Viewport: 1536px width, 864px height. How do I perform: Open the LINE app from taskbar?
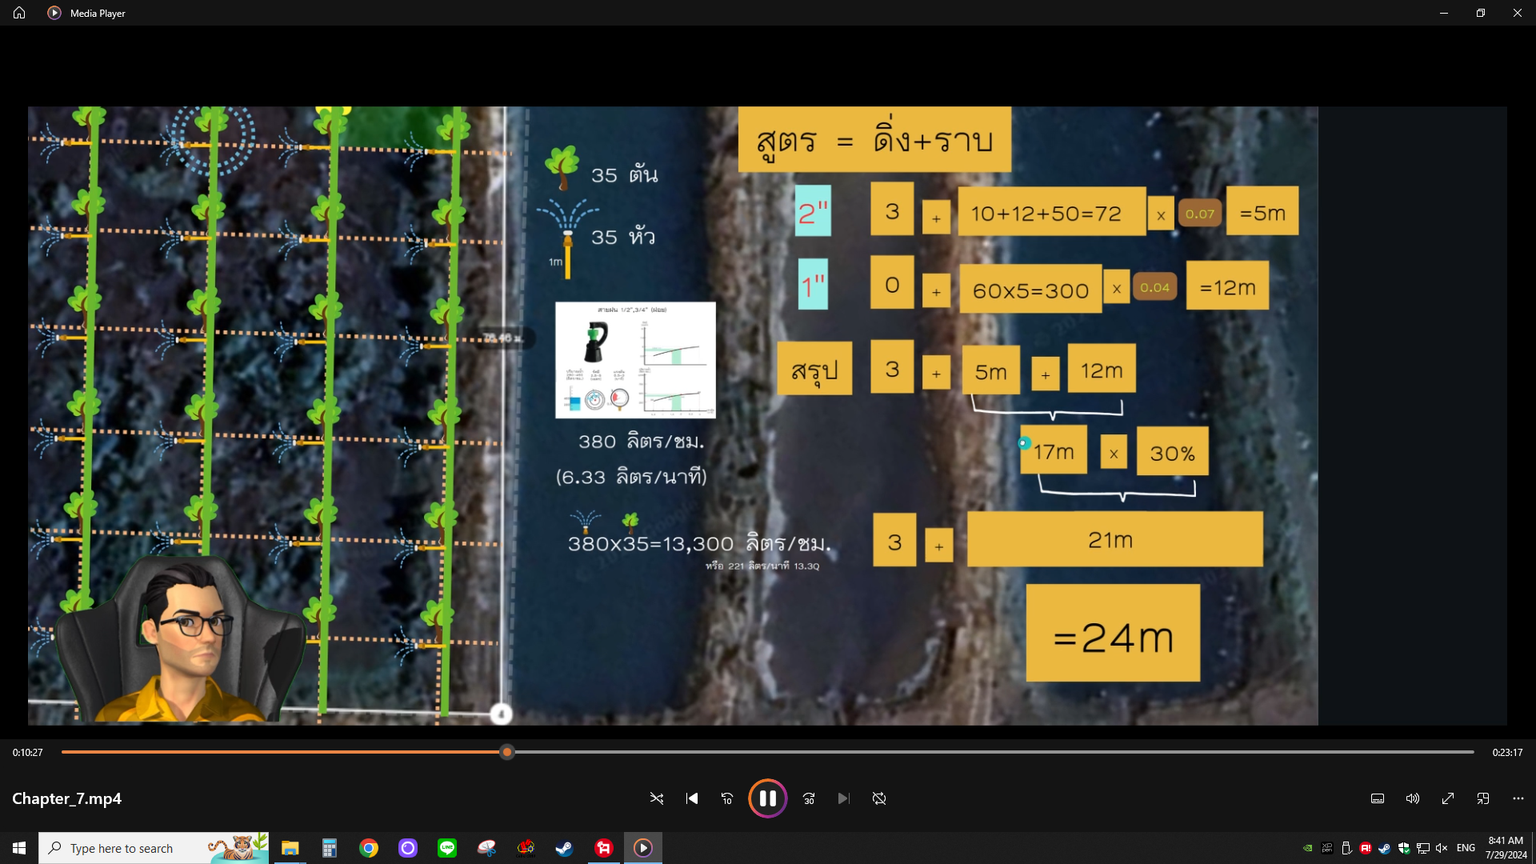tap(447, 848)
